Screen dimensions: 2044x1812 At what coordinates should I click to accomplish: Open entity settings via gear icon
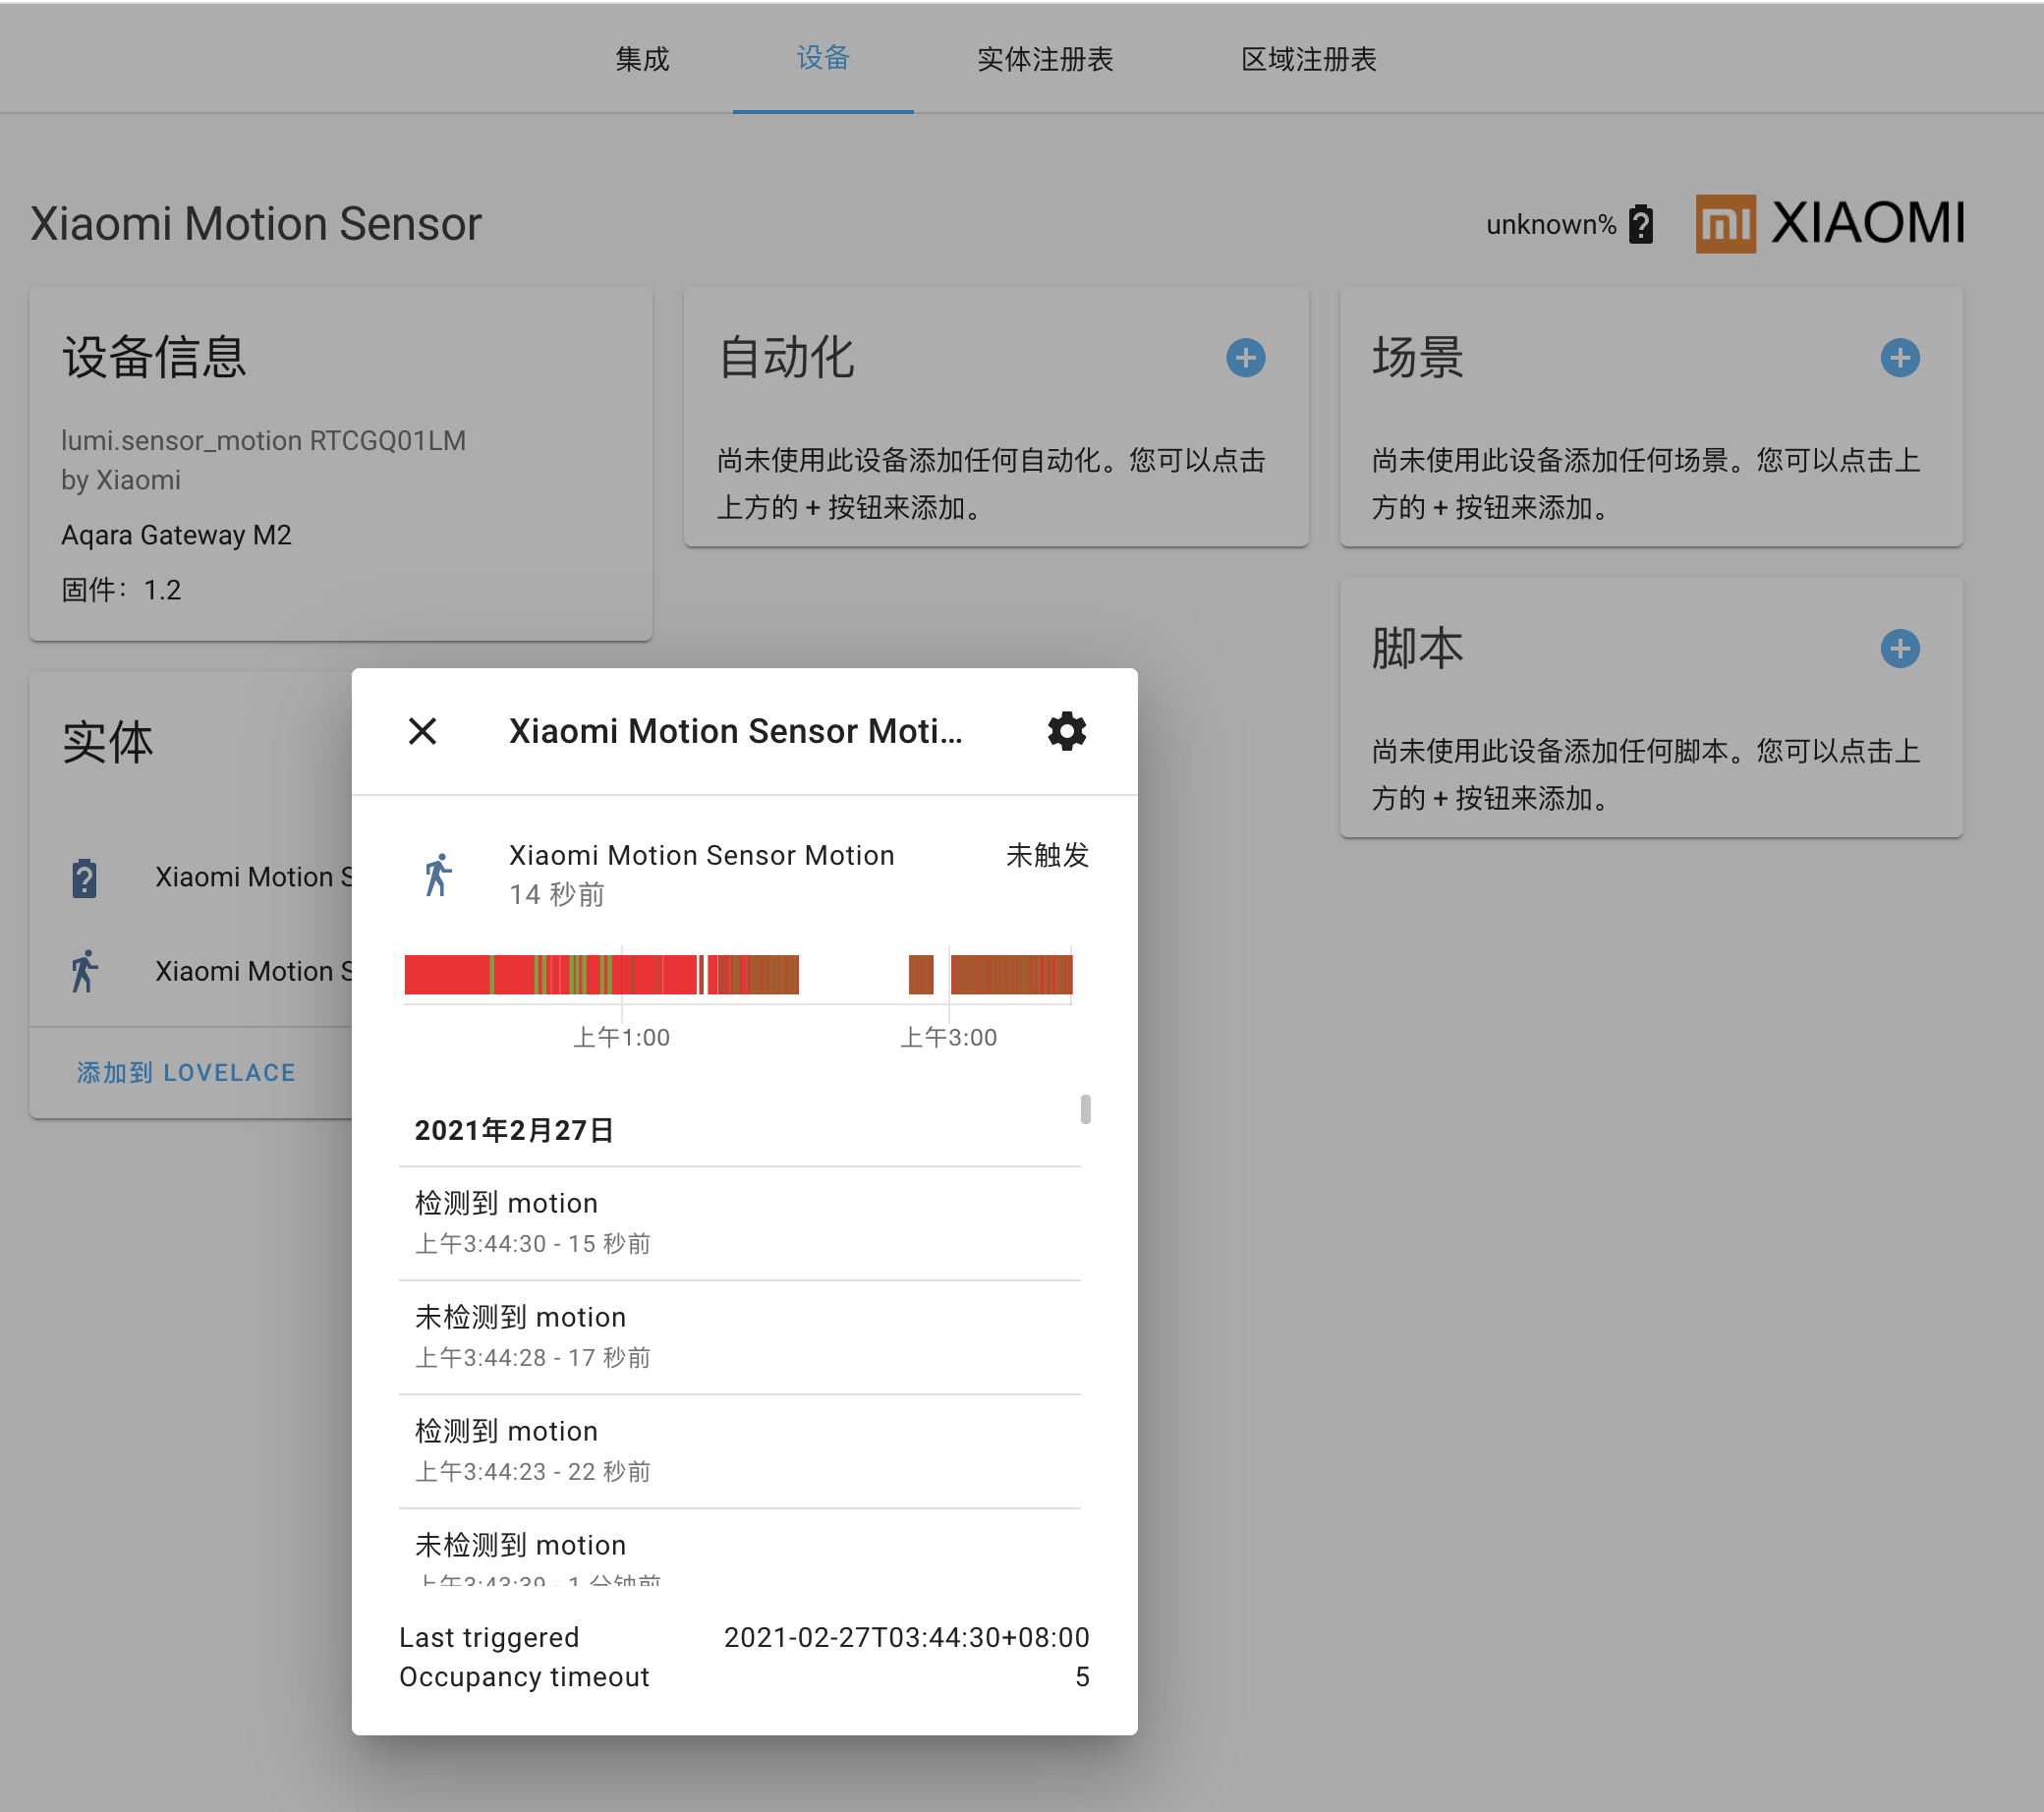tap(1066, 731)
